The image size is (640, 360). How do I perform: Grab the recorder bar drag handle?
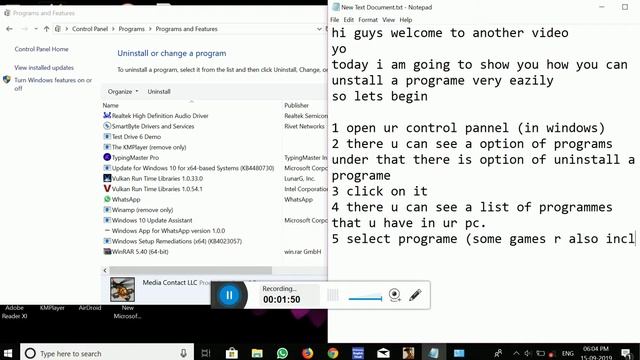pos(333,295)
